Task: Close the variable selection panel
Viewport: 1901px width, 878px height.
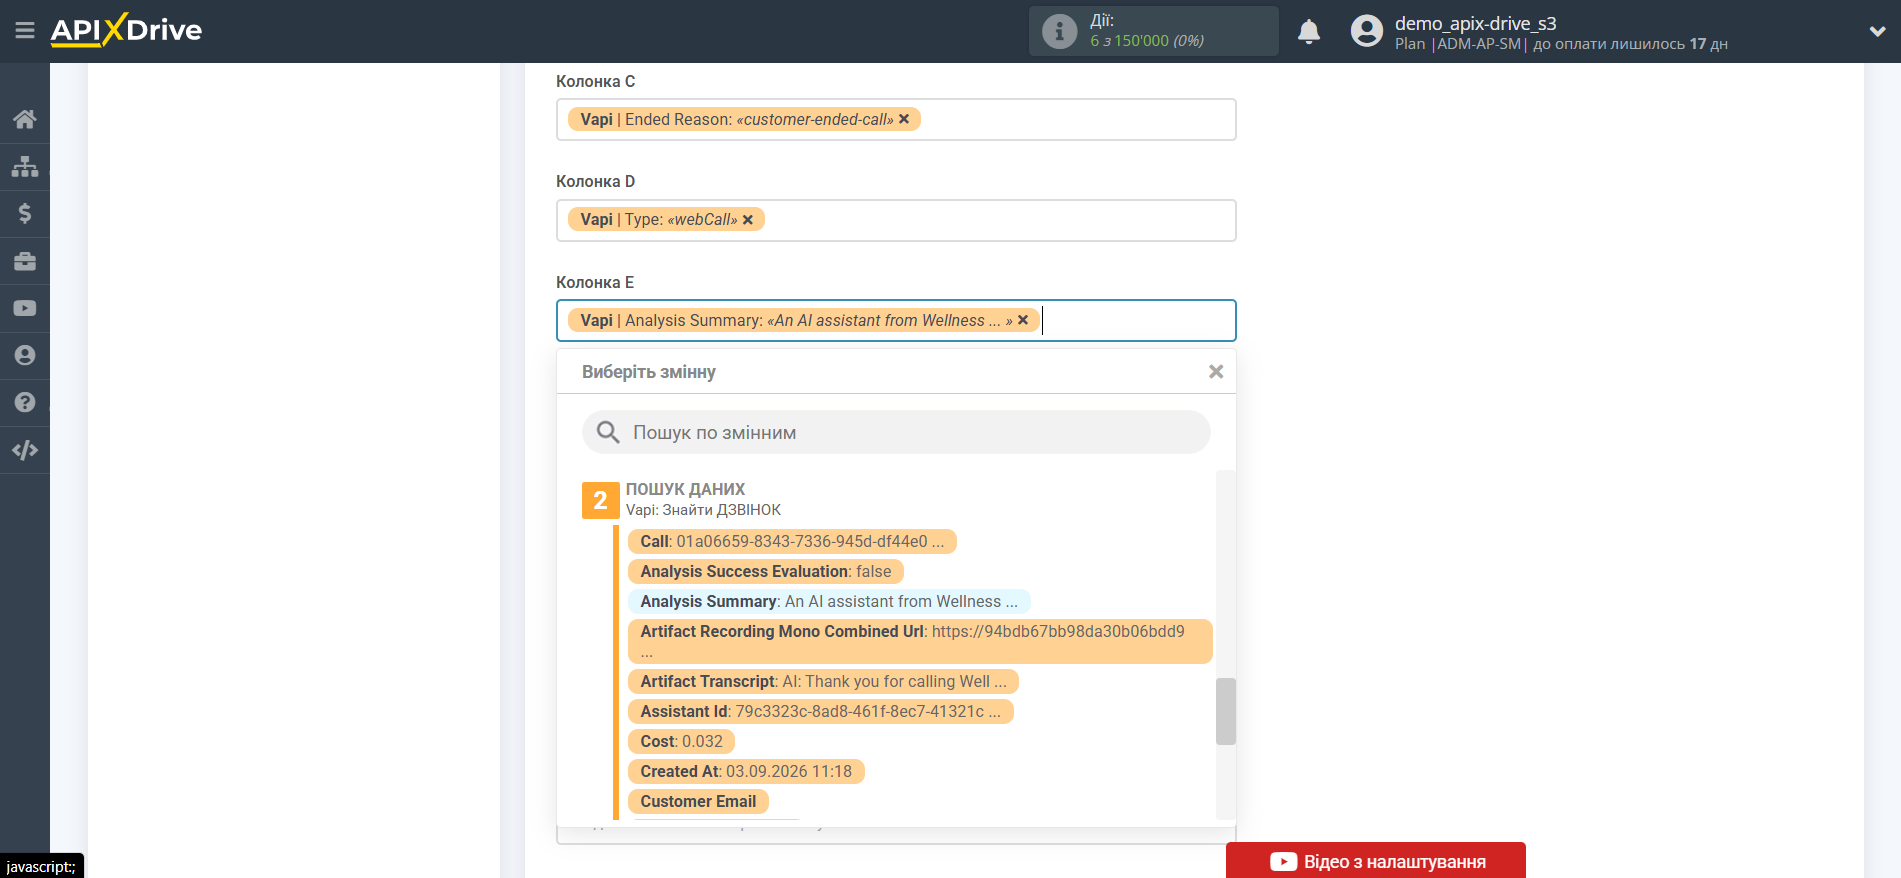Action: tap(1216, 372)
